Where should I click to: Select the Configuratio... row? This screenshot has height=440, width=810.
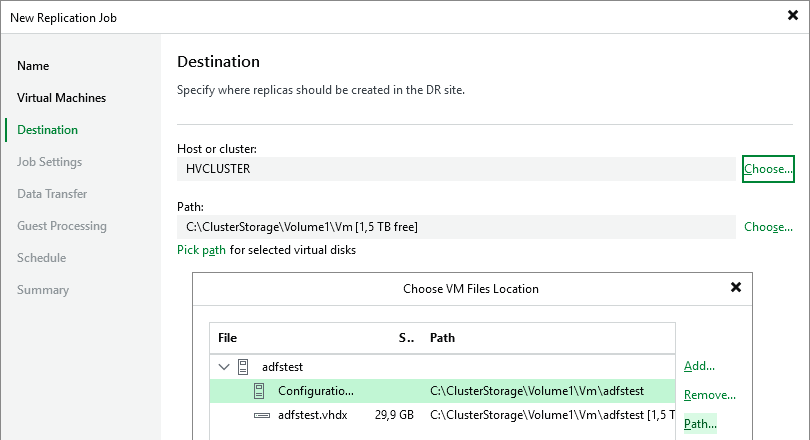click(442, 391)
